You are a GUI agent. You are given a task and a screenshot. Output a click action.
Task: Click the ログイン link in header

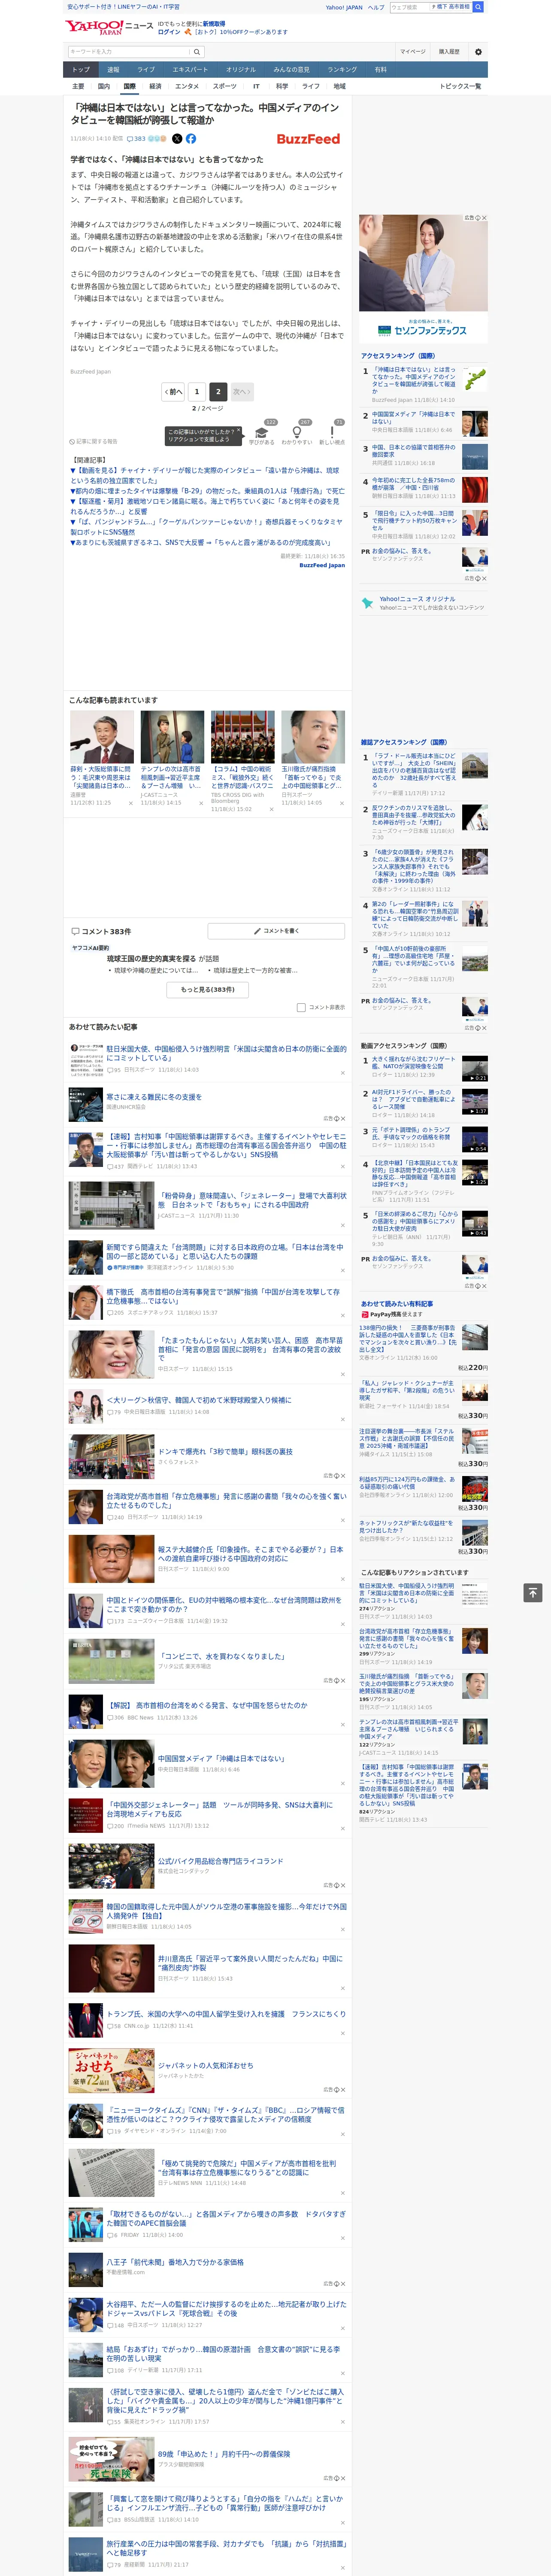(x=169, y=32)
